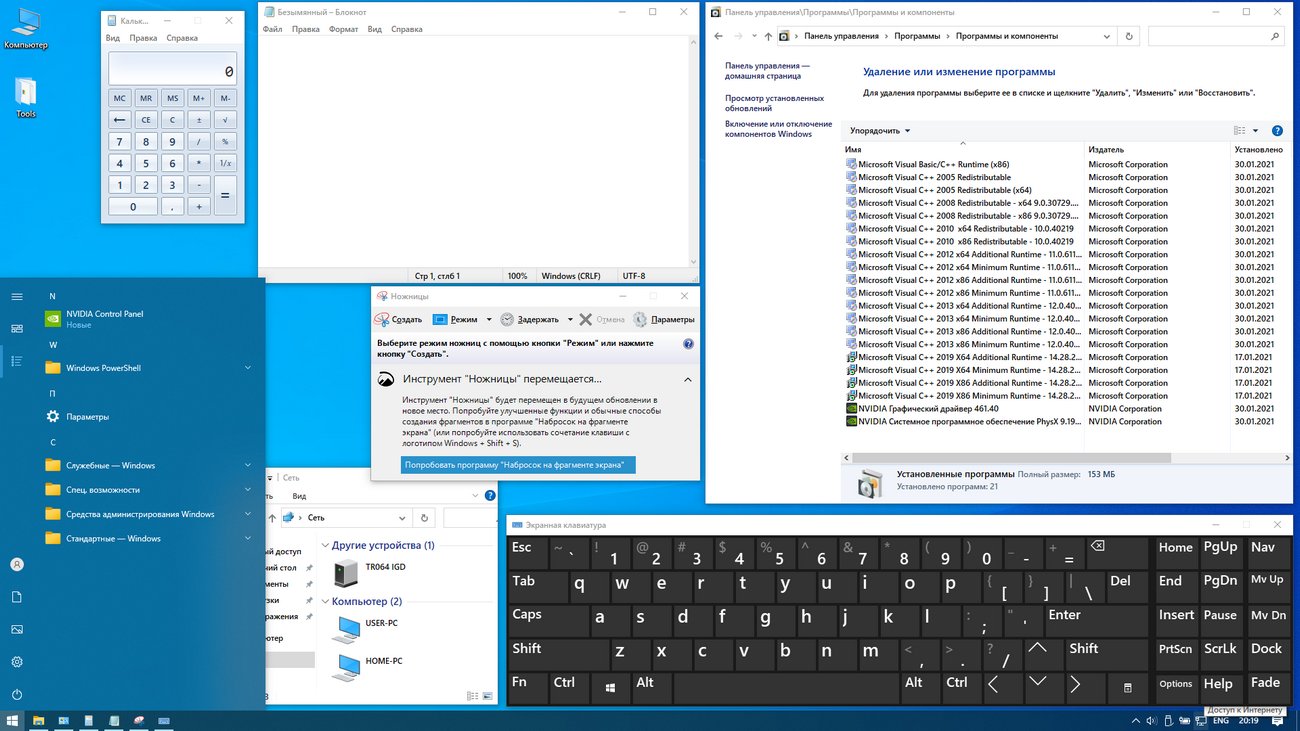
Task: Click the calculator backspace arrow button
Action: coord(119,120)
